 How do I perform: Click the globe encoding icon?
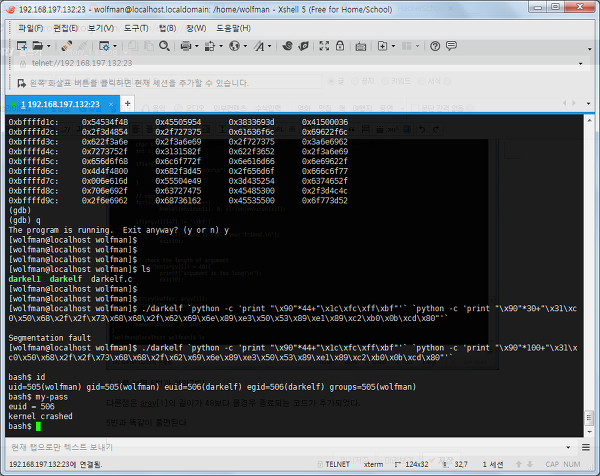234,46
